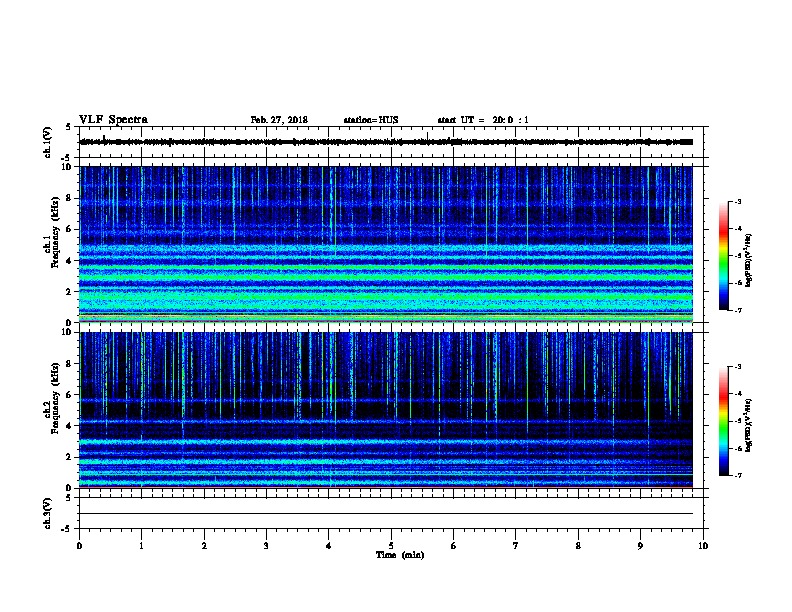Click time axis tick label "1"
This screenshot has height=612, width=792.
coord(141,546)
